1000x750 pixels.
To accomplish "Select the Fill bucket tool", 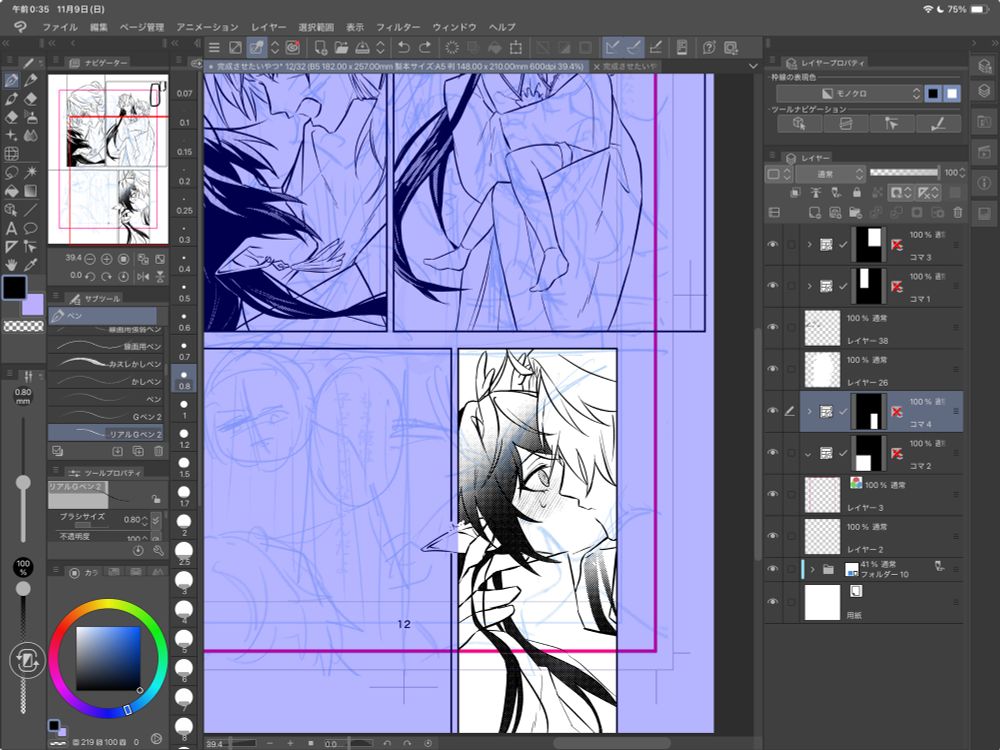I will point(11,191).
